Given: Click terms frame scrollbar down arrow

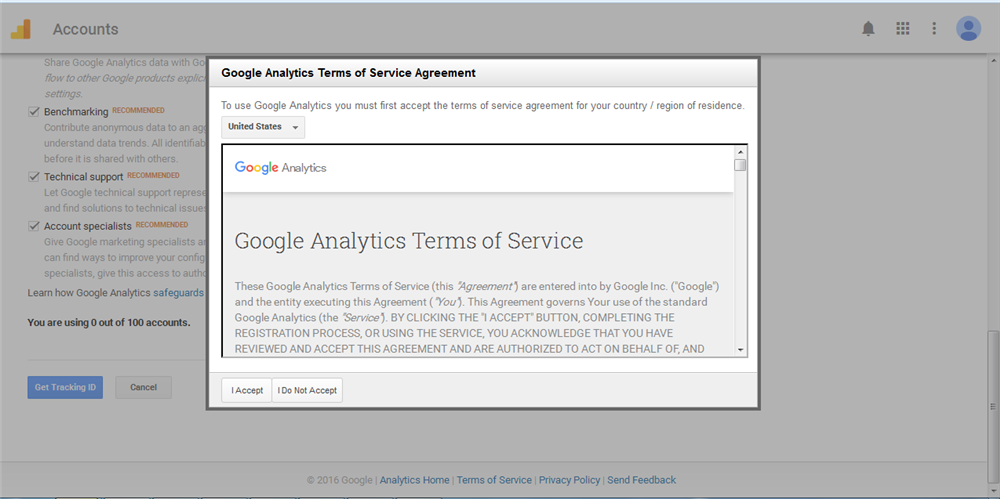Looking at the screenshot, I should click(x=740, y=350).
